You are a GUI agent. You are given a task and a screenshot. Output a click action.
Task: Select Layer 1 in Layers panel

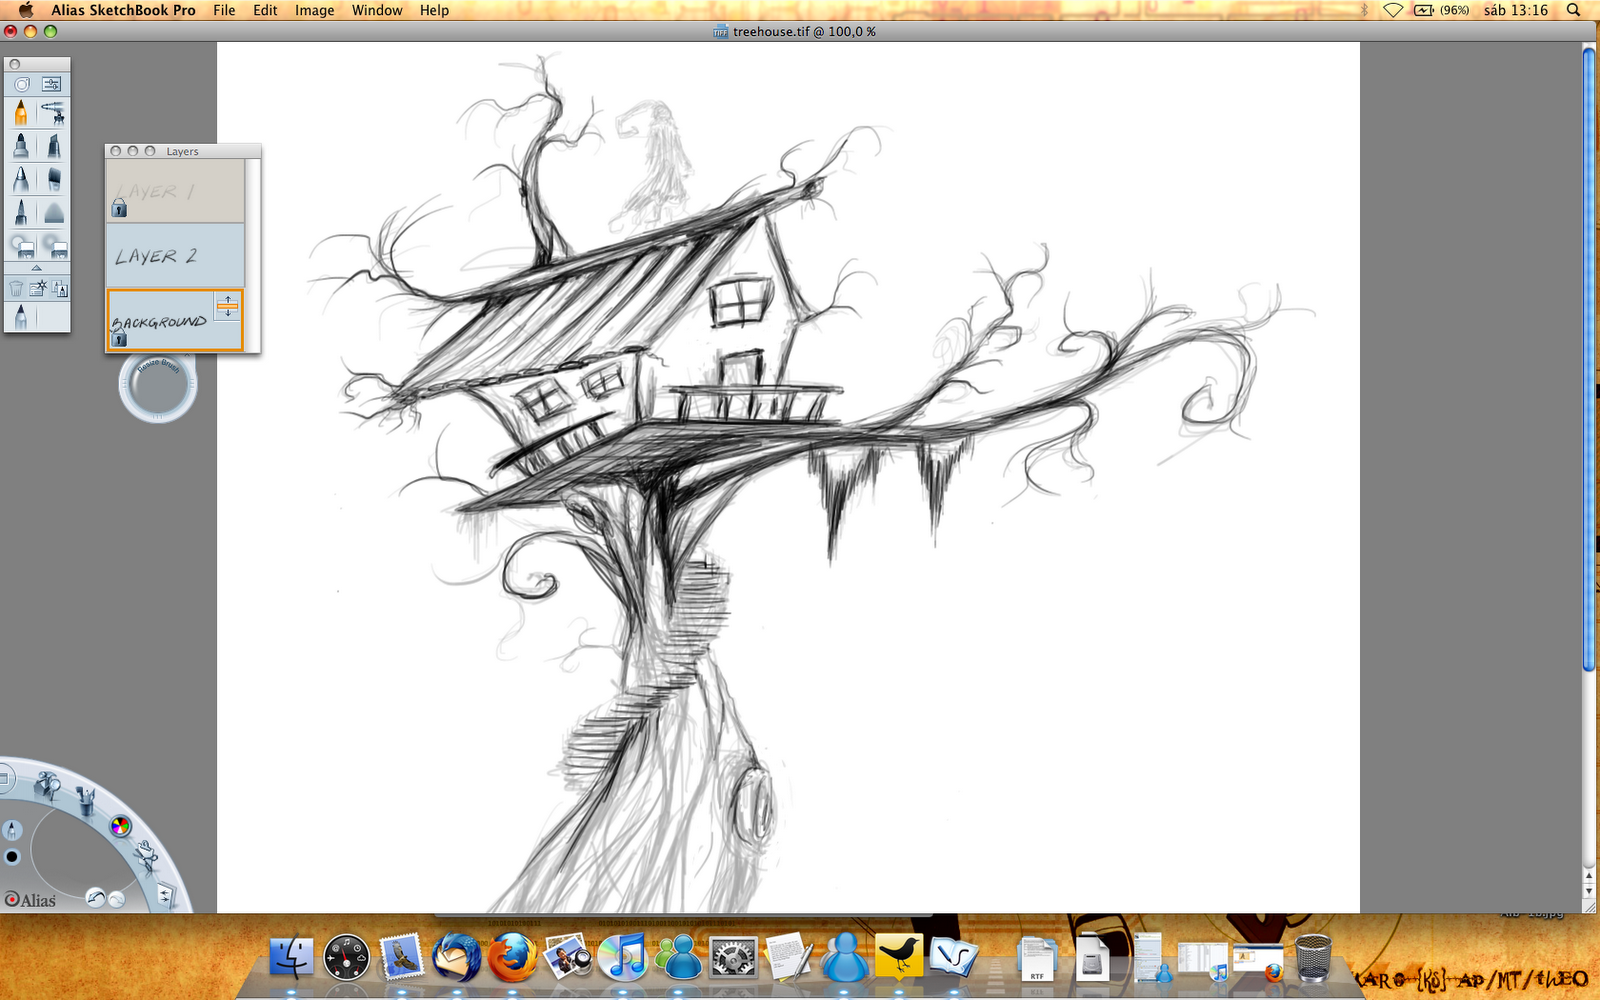(175, 191)
